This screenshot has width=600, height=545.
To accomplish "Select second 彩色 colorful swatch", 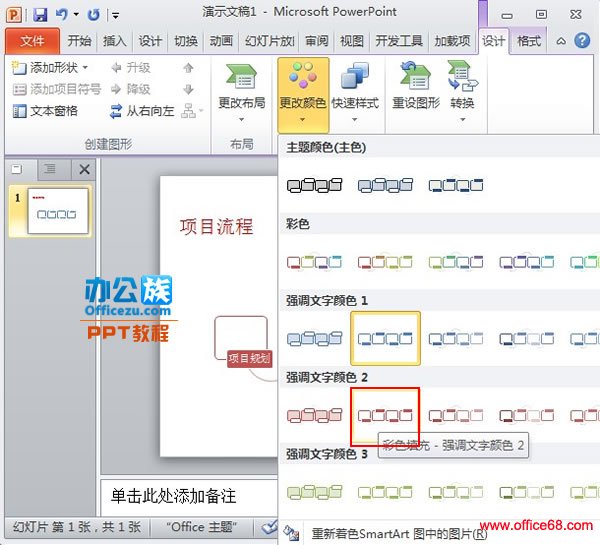I will [x=385, y=262].
